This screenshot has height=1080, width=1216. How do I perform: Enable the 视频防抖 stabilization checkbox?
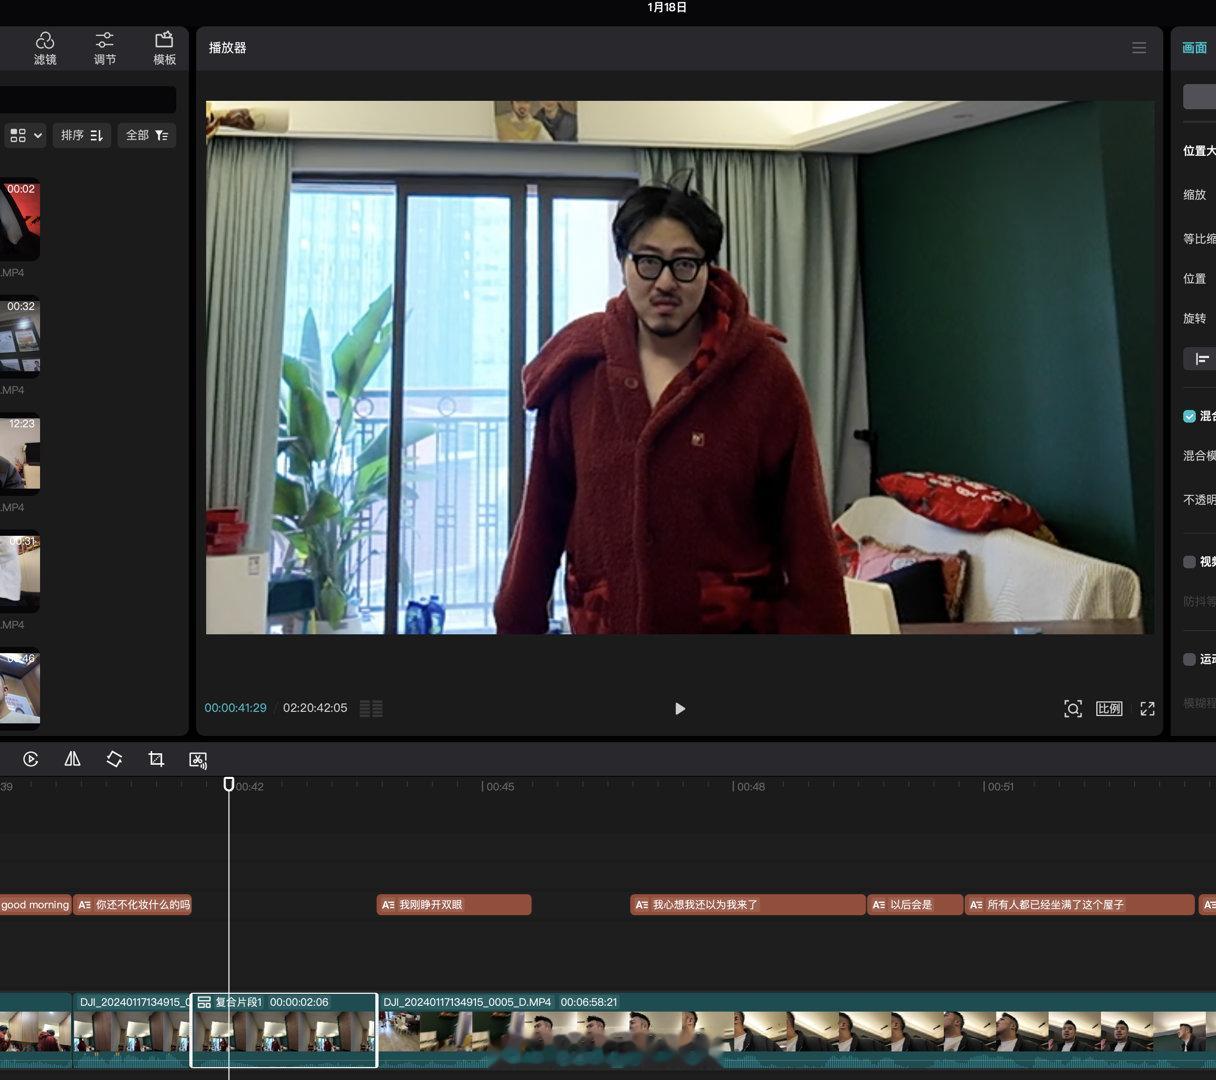[x=1189, y=562]
